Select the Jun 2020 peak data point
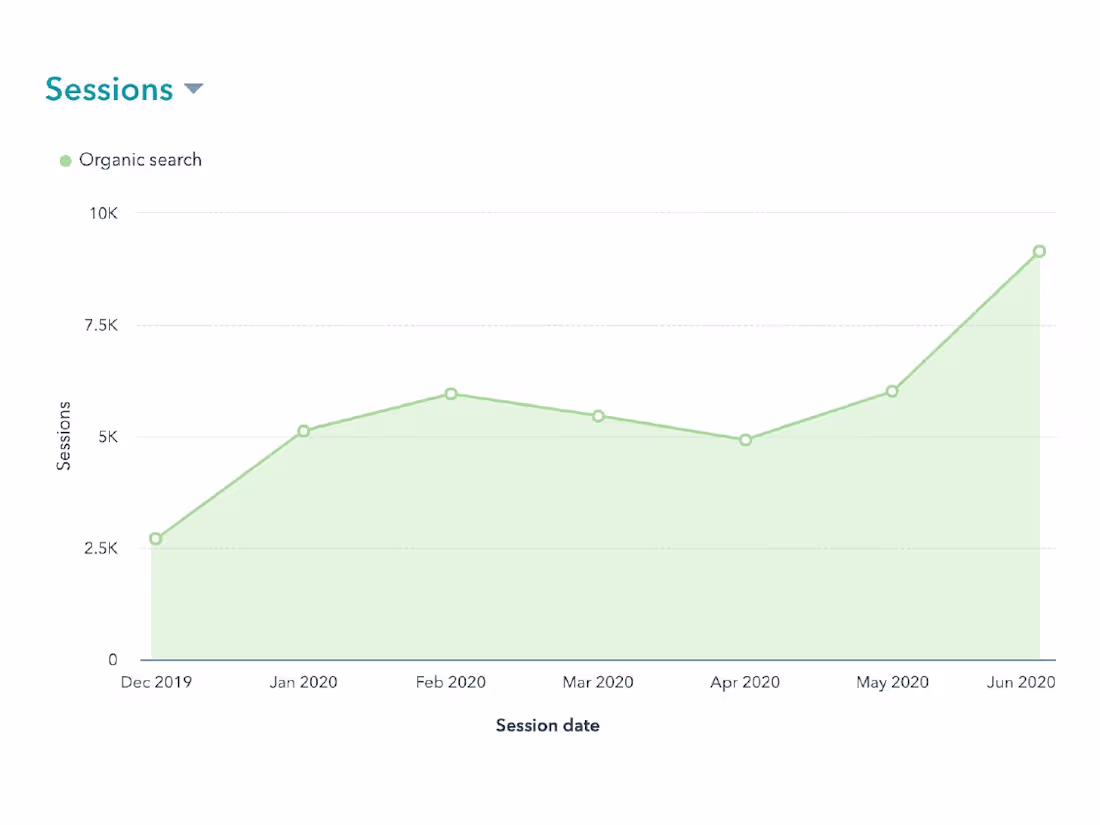The height and width of the screenshot is (825, 1100). [x=1038, y=250]
